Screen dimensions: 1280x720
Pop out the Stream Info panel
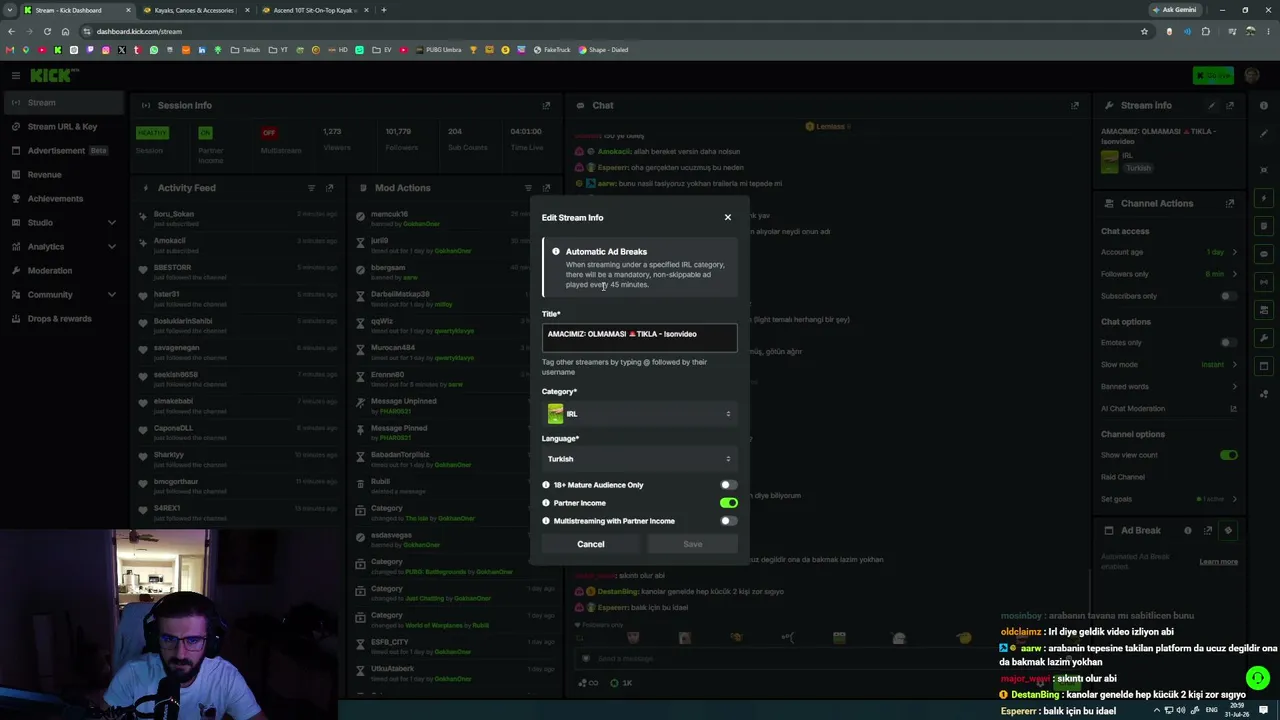1230,105
